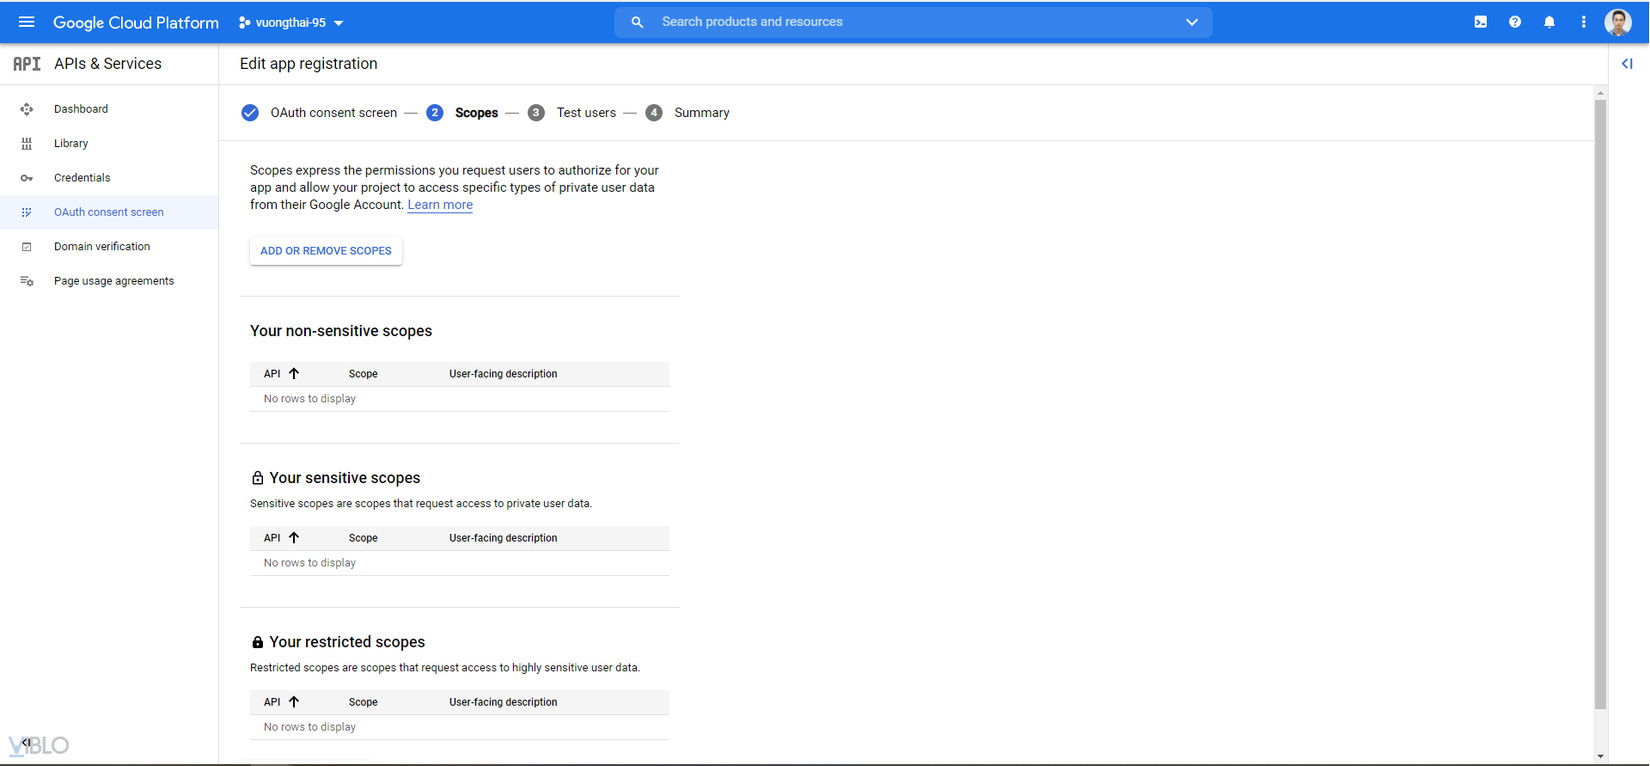Screen dimensions: 1650x766
Task: Click the search products and resources field
Action: pos(913,22)
